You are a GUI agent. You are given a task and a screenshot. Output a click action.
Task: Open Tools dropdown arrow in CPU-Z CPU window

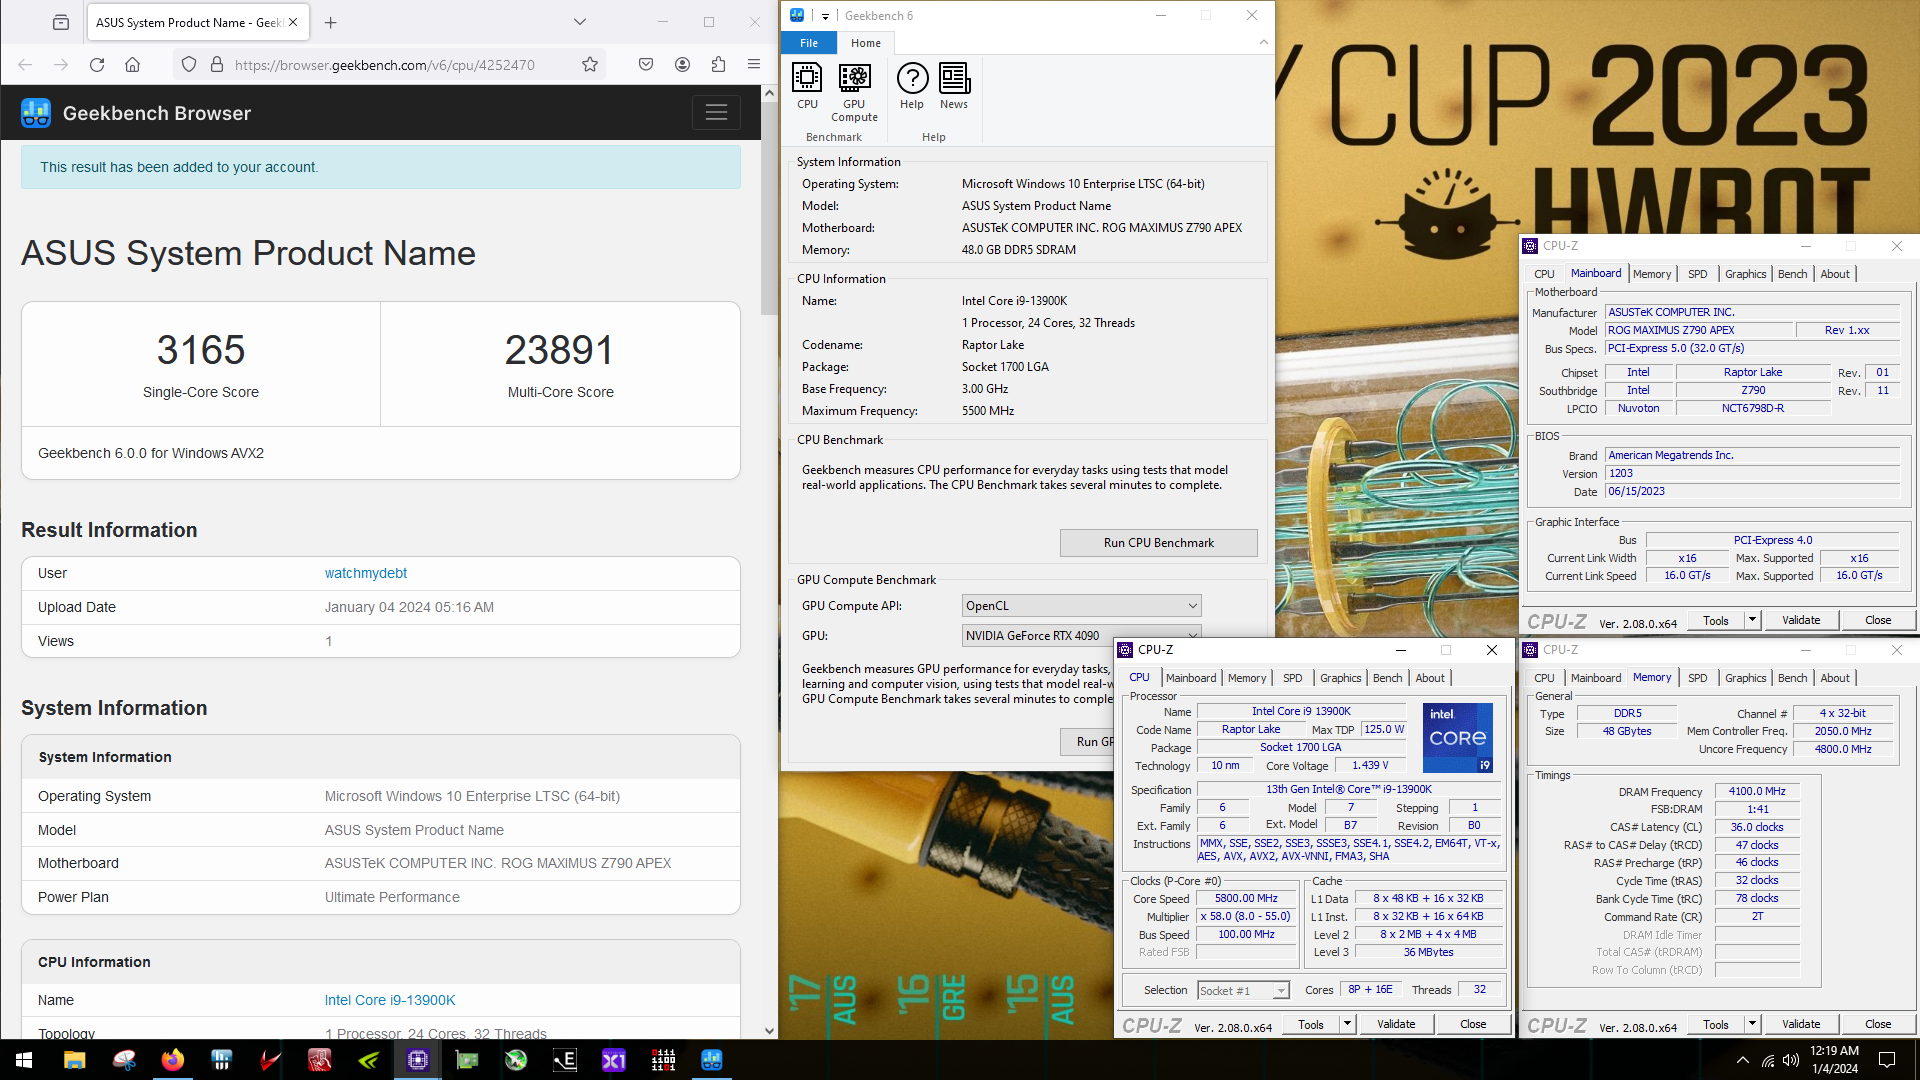[x=1347, y=1024]
